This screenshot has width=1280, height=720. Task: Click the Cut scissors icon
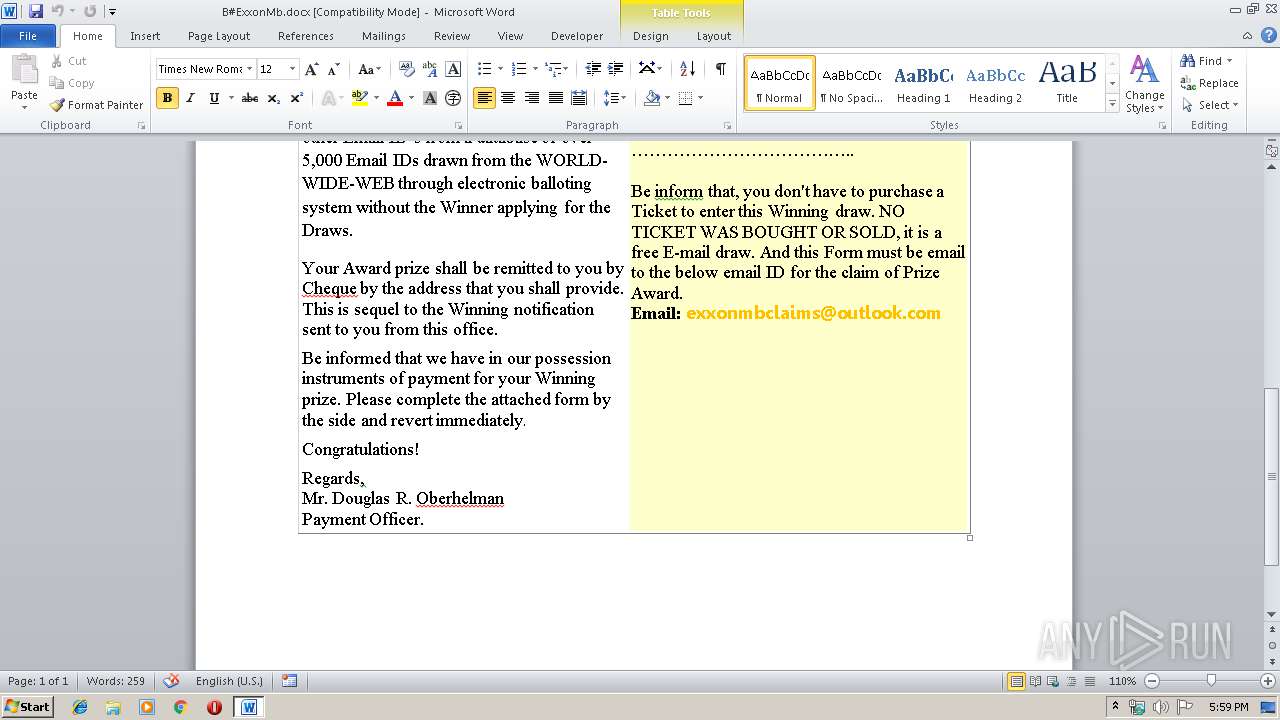click(x=57, y=61)
